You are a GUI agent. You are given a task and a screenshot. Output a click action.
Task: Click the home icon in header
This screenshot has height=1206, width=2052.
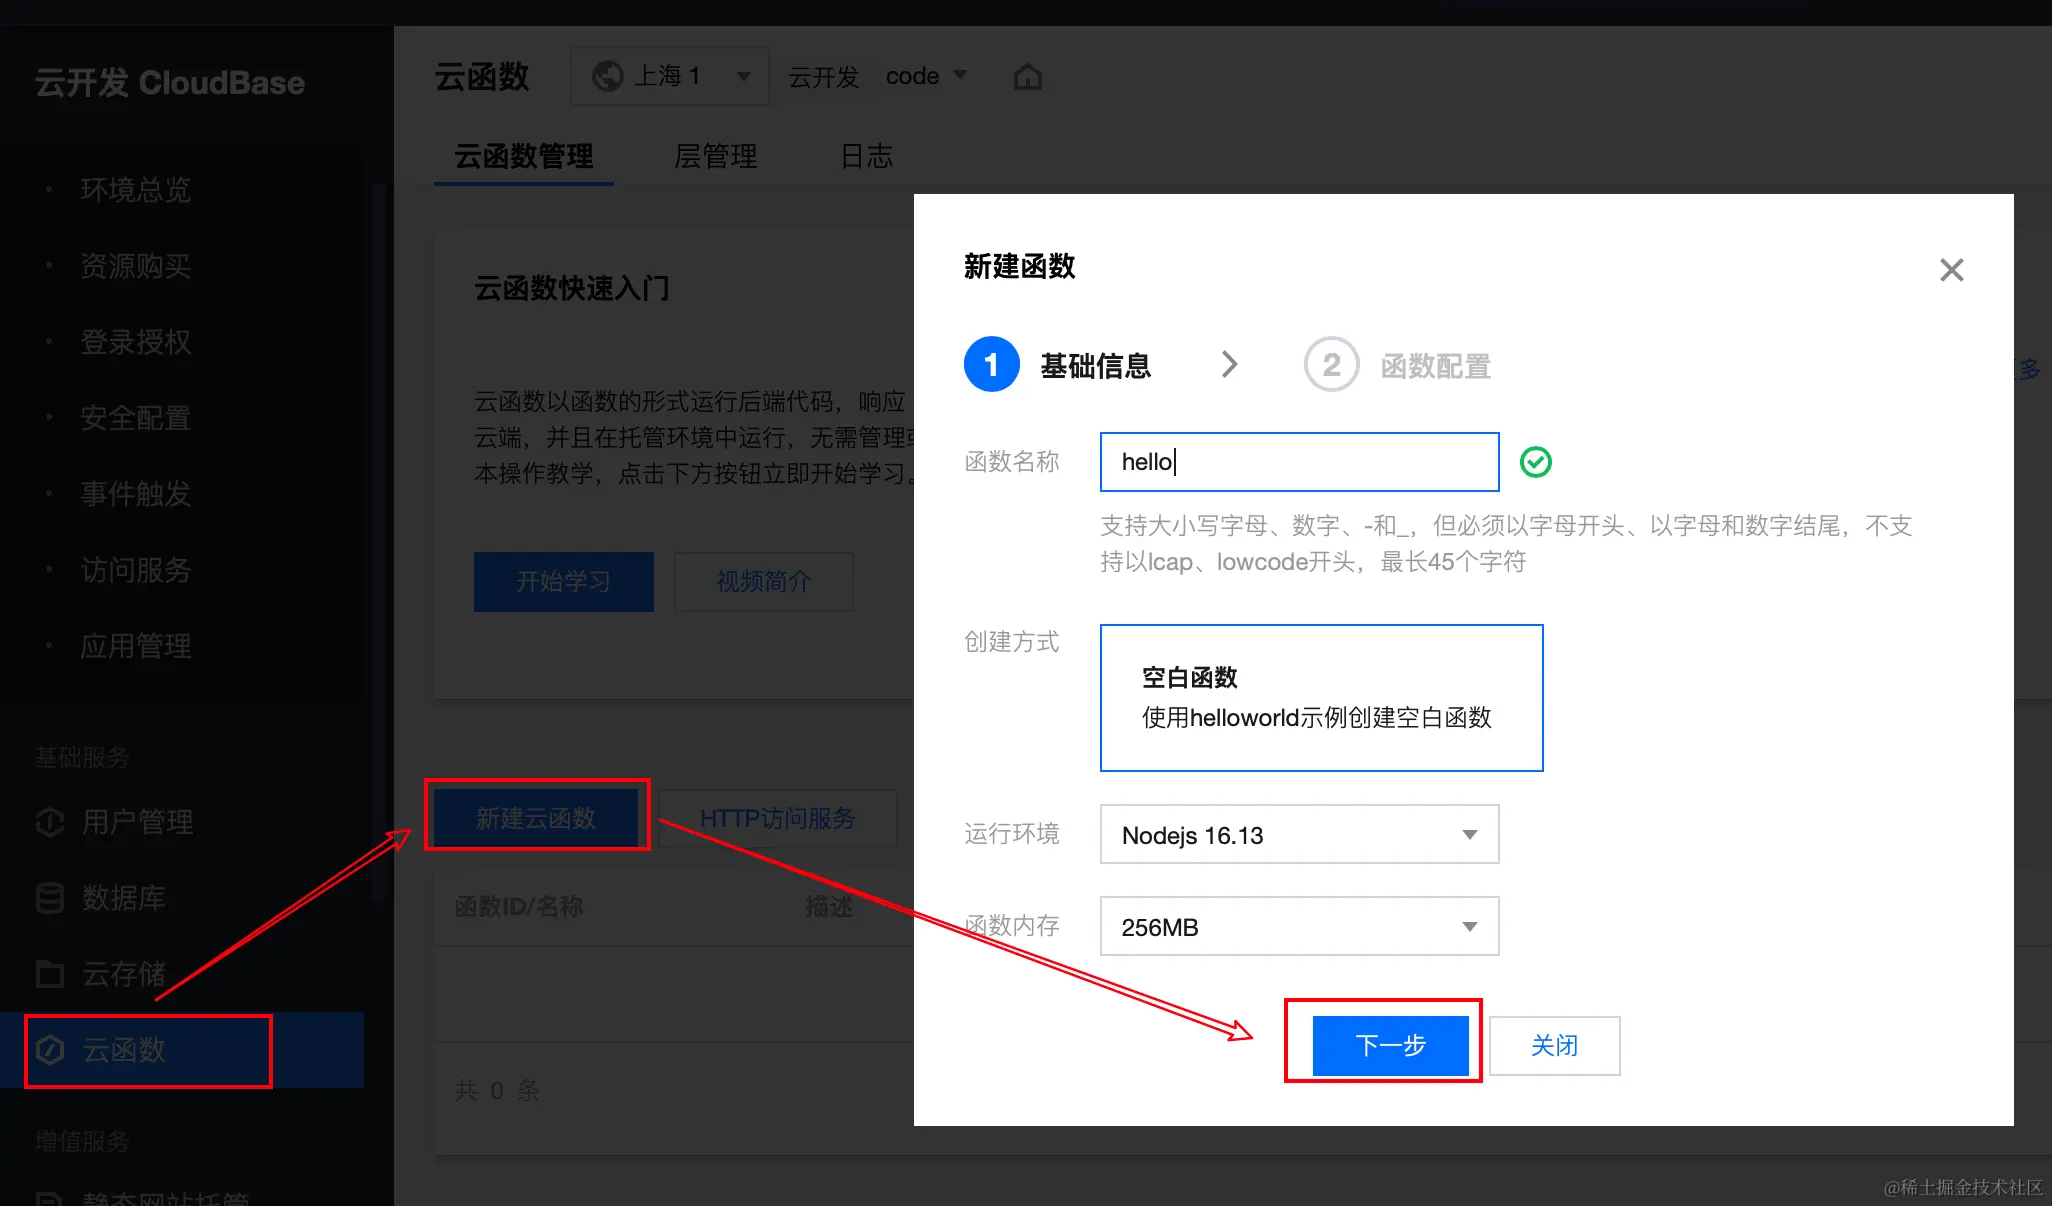1027,77
